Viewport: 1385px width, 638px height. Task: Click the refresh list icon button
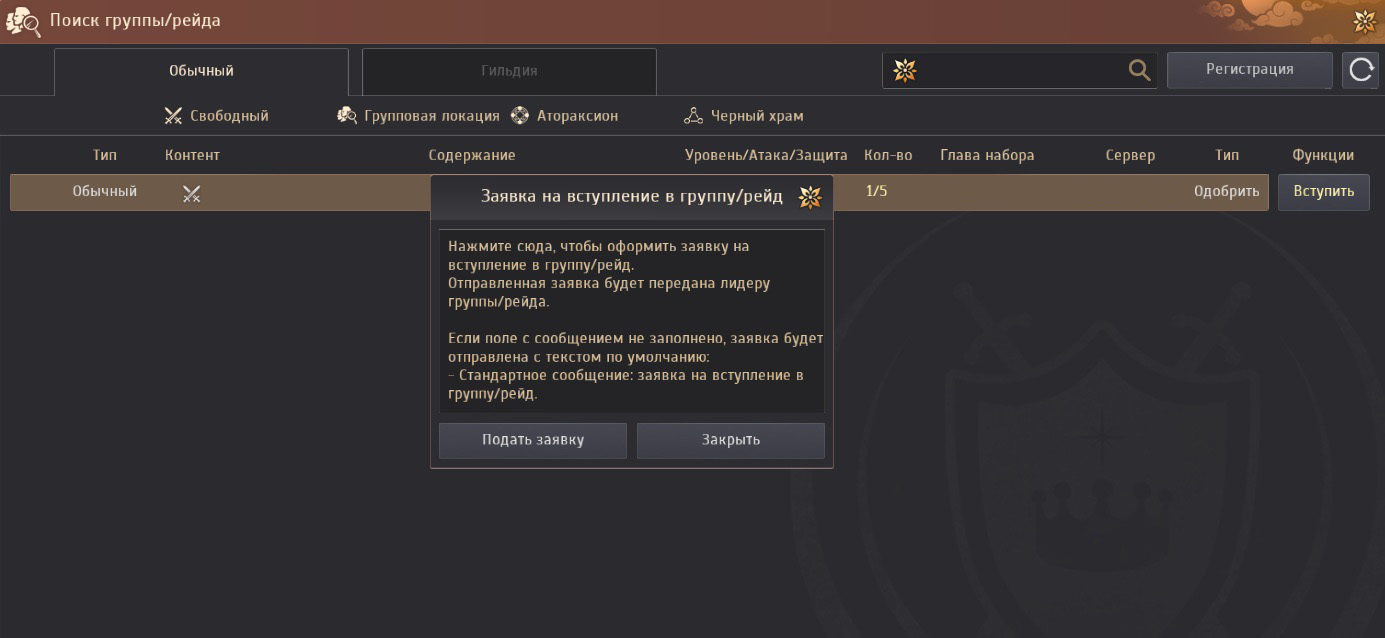[x=1360, y=70]
